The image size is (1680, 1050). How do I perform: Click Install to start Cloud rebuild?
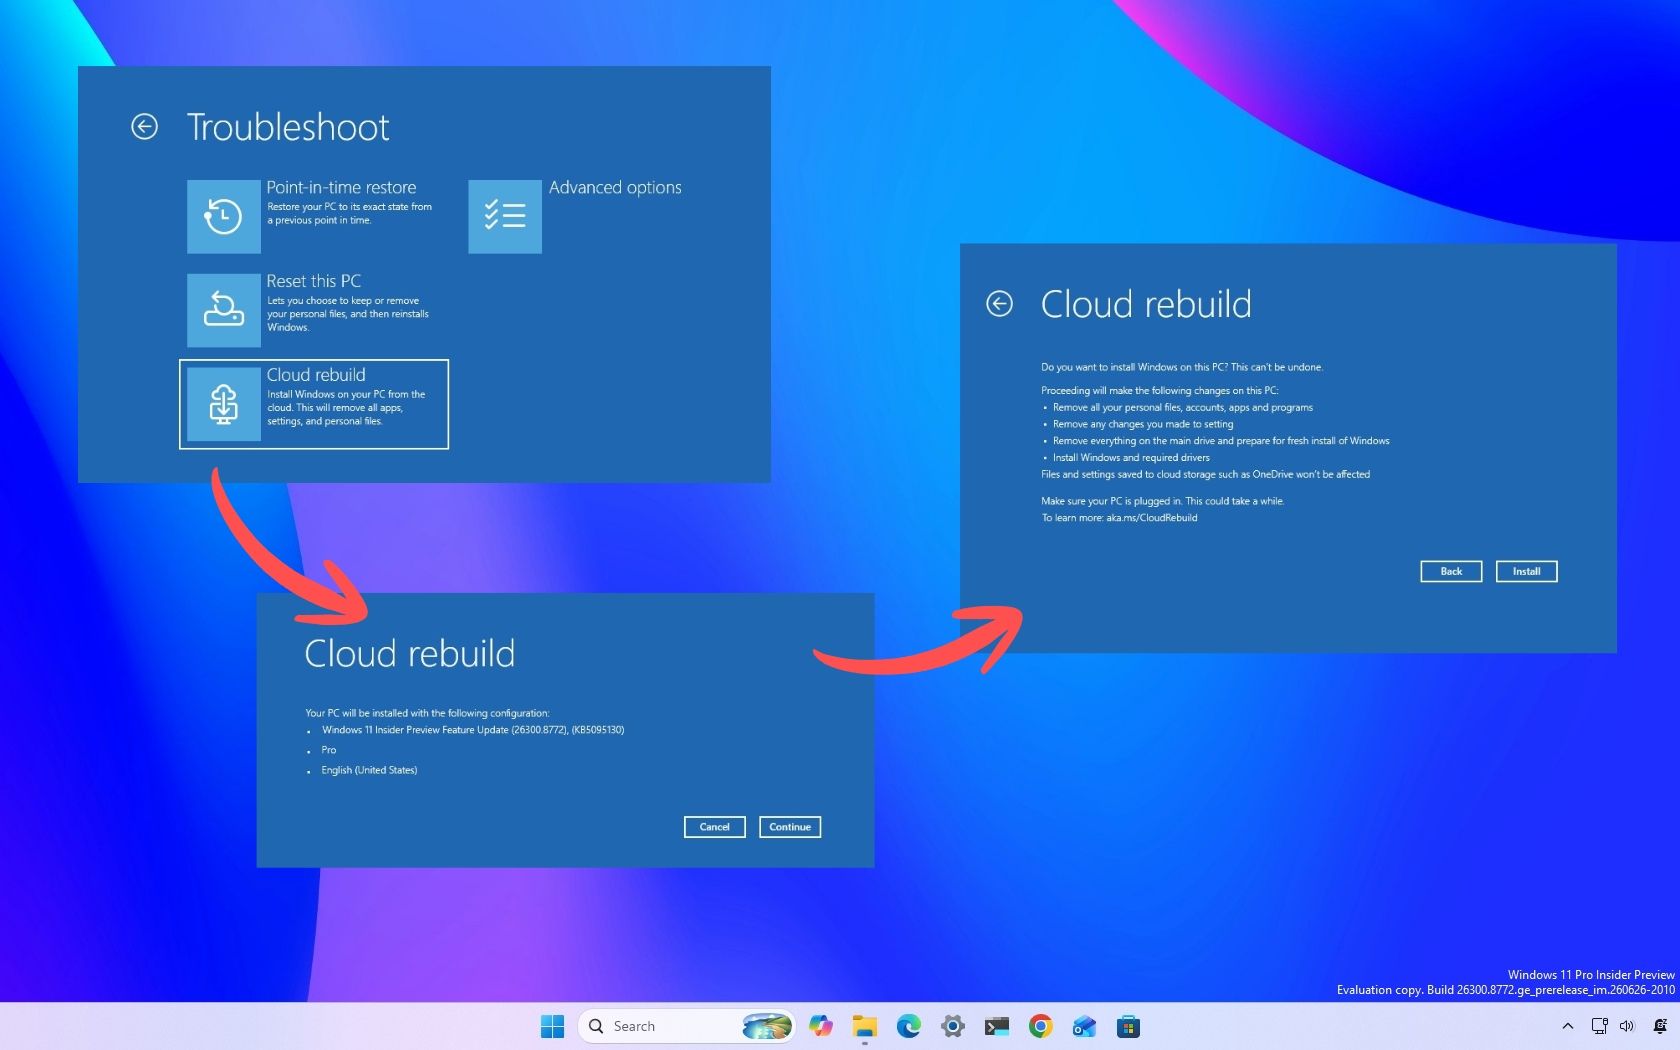coord(1526,571)
